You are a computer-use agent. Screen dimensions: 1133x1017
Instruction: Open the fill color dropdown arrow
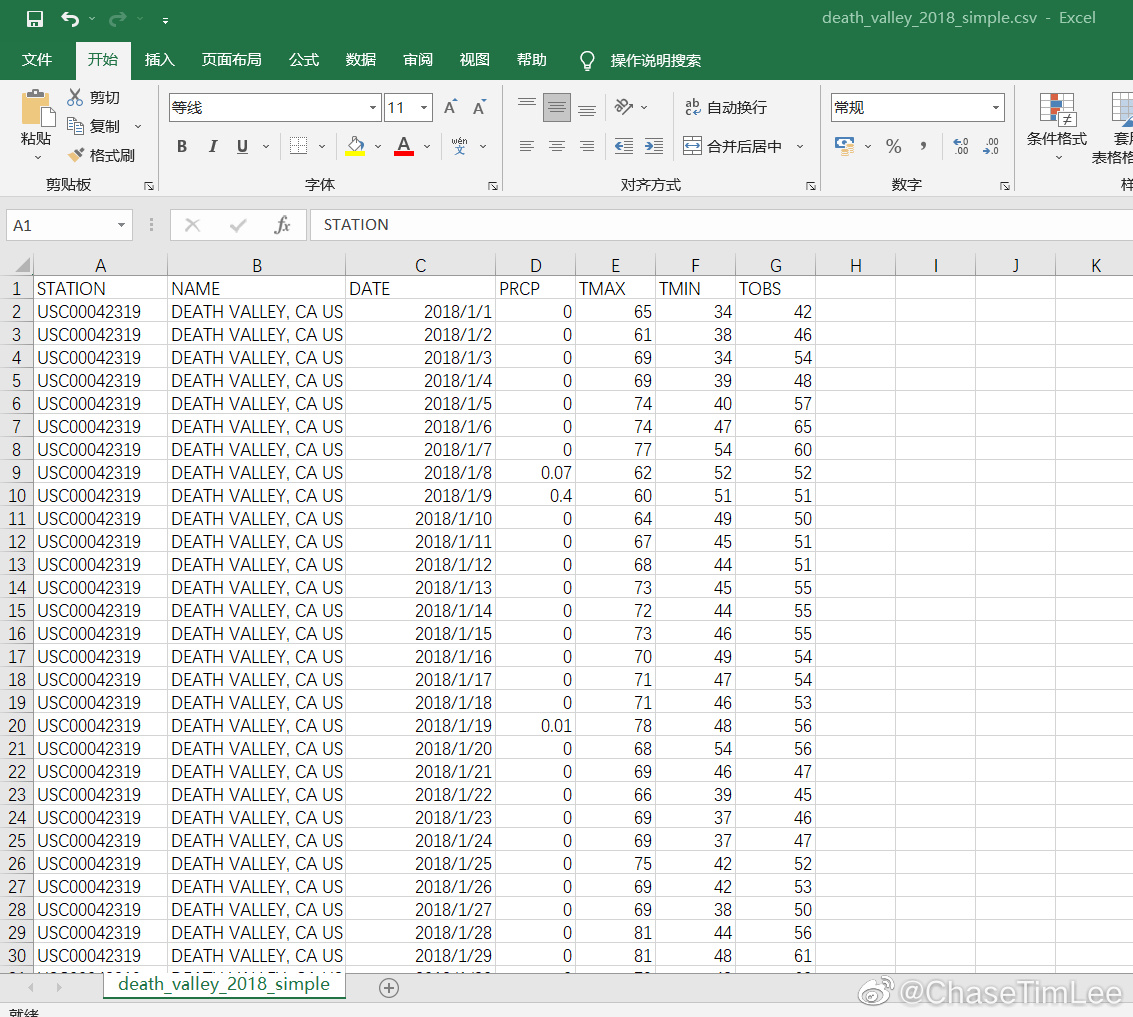click(378, 147)
